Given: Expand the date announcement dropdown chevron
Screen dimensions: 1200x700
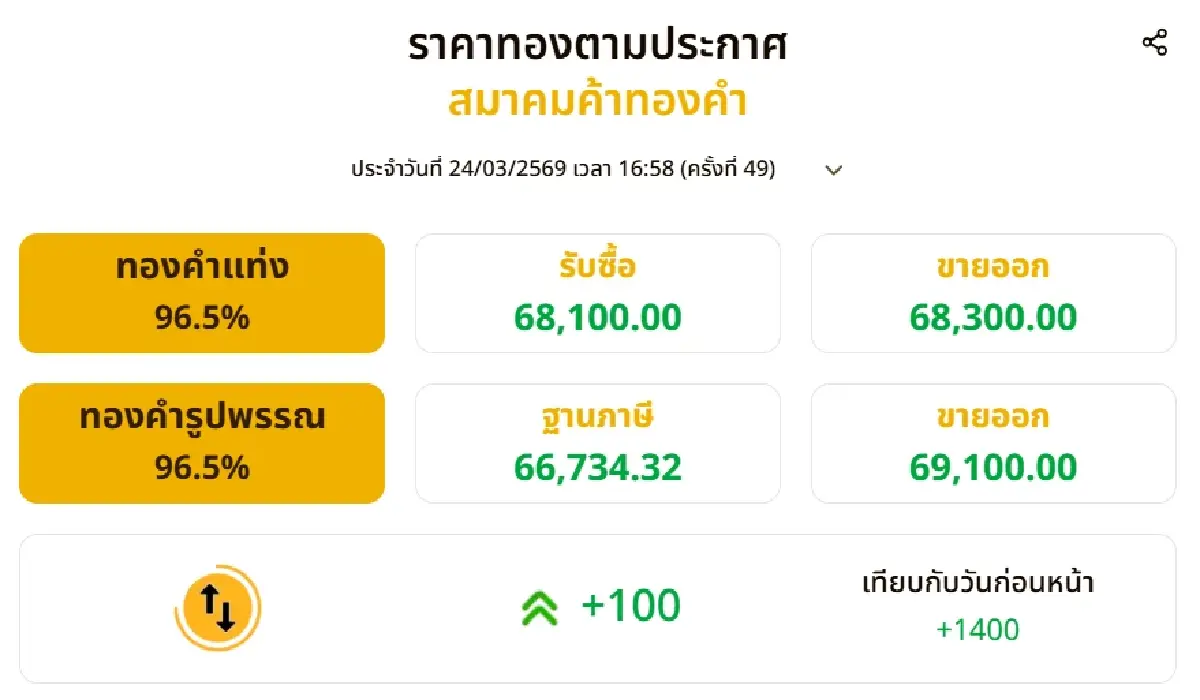Looking at the screenshot, I should click(833, 170).
